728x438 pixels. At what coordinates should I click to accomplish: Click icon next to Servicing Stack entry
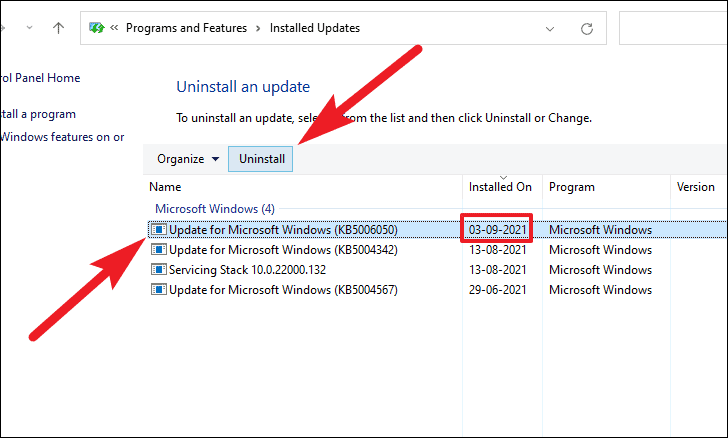coord(159,269)
